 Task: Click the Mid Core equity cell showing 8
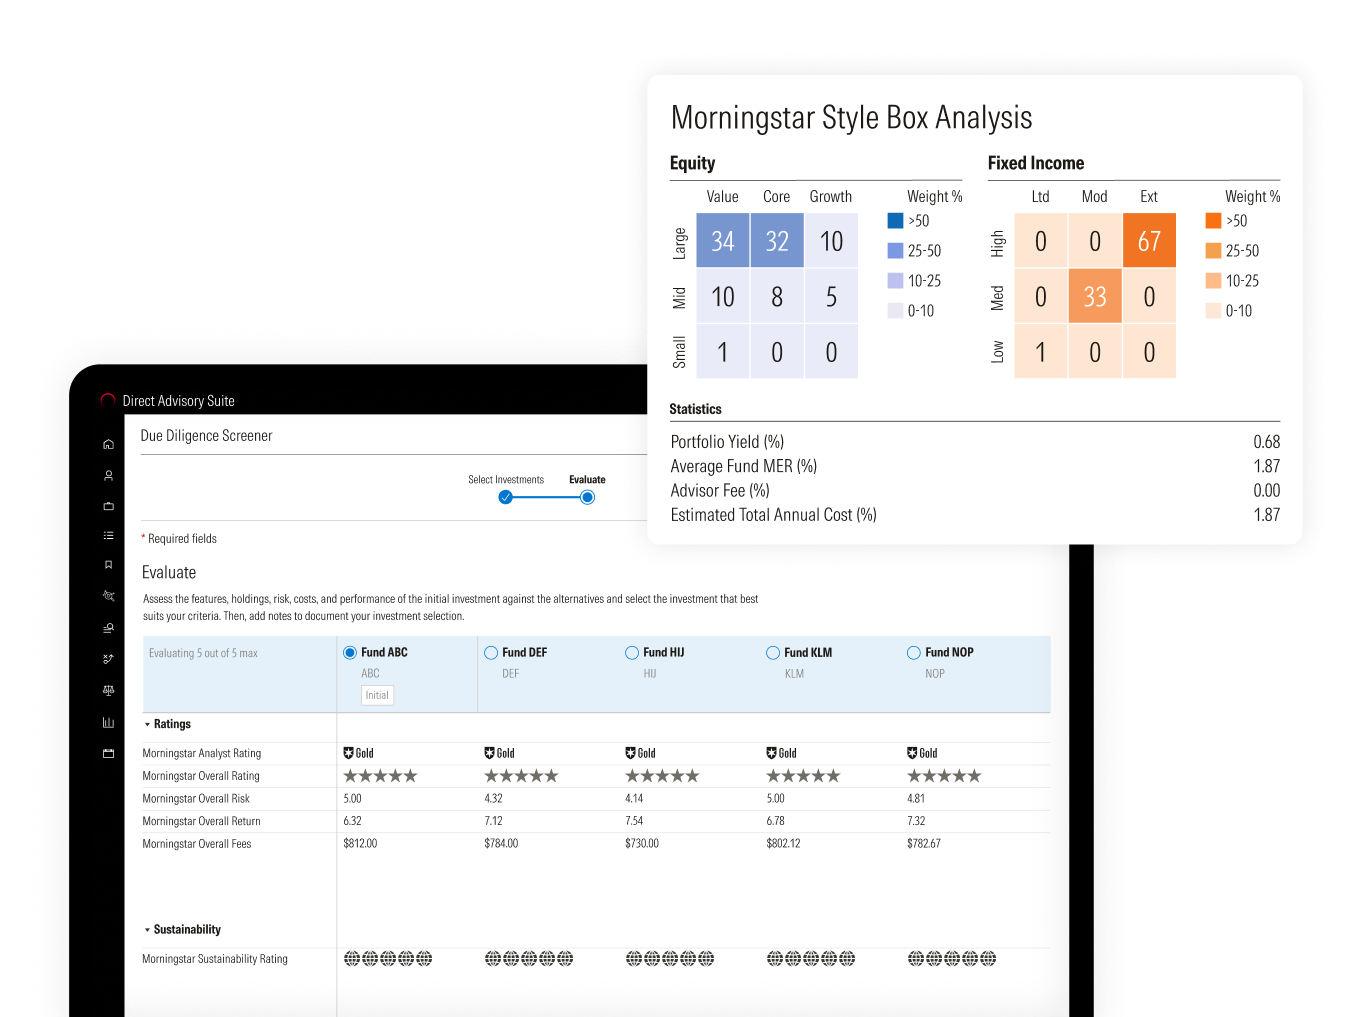777,296
